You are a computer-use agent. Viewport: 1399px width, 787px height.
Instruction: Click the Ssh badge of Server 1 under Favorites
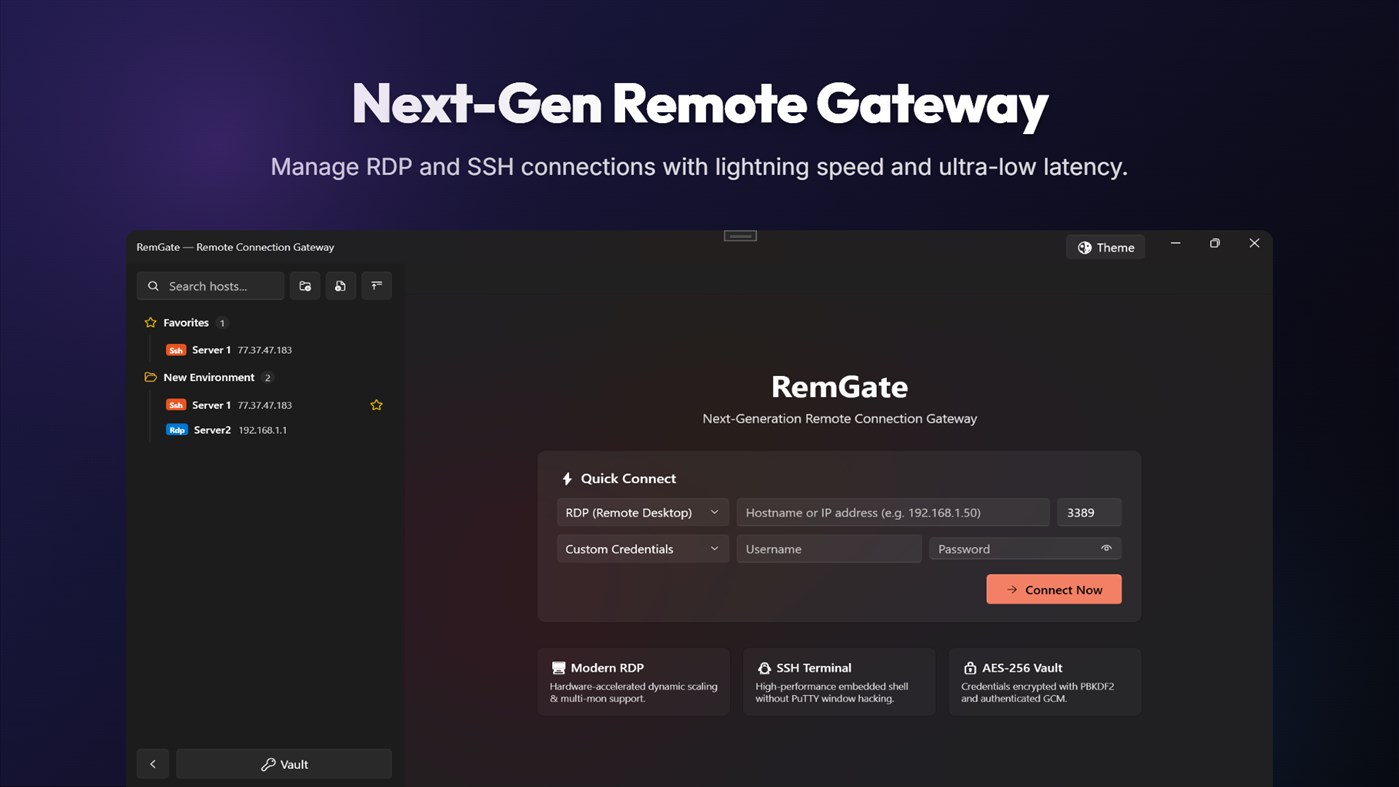click(x=176, y=350)
